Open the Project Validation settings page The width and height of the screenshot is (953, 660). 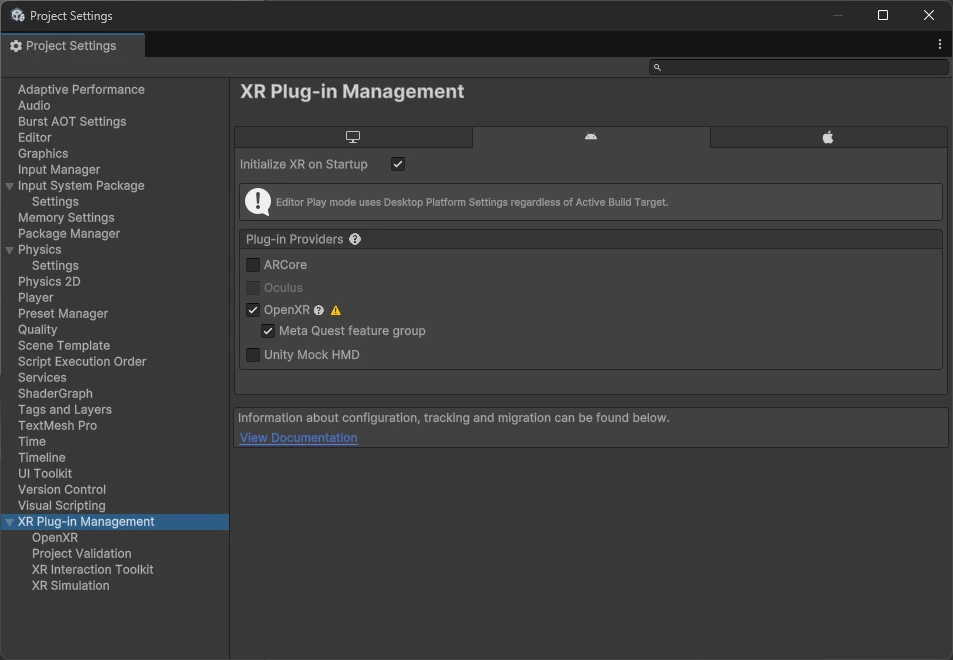click(x=82, y=553)
